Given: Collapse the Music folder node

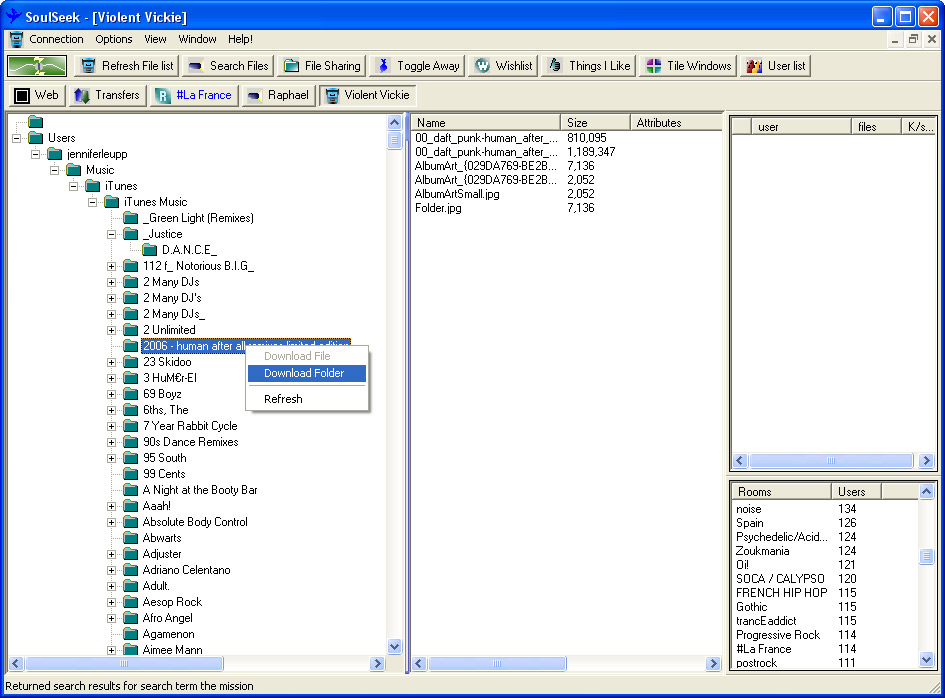Looking at the screenshot, I should tap(54, 170).
